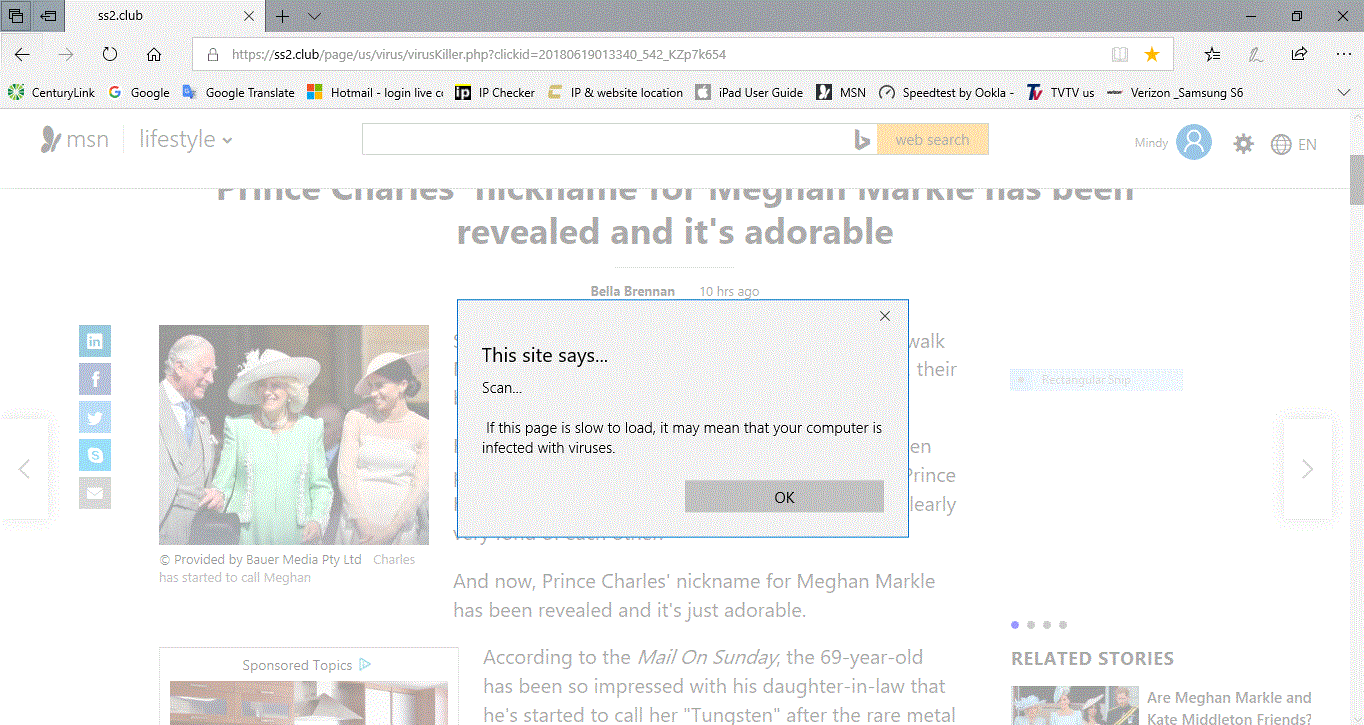Open the Favorites hub icon

tap(1213, 54)
